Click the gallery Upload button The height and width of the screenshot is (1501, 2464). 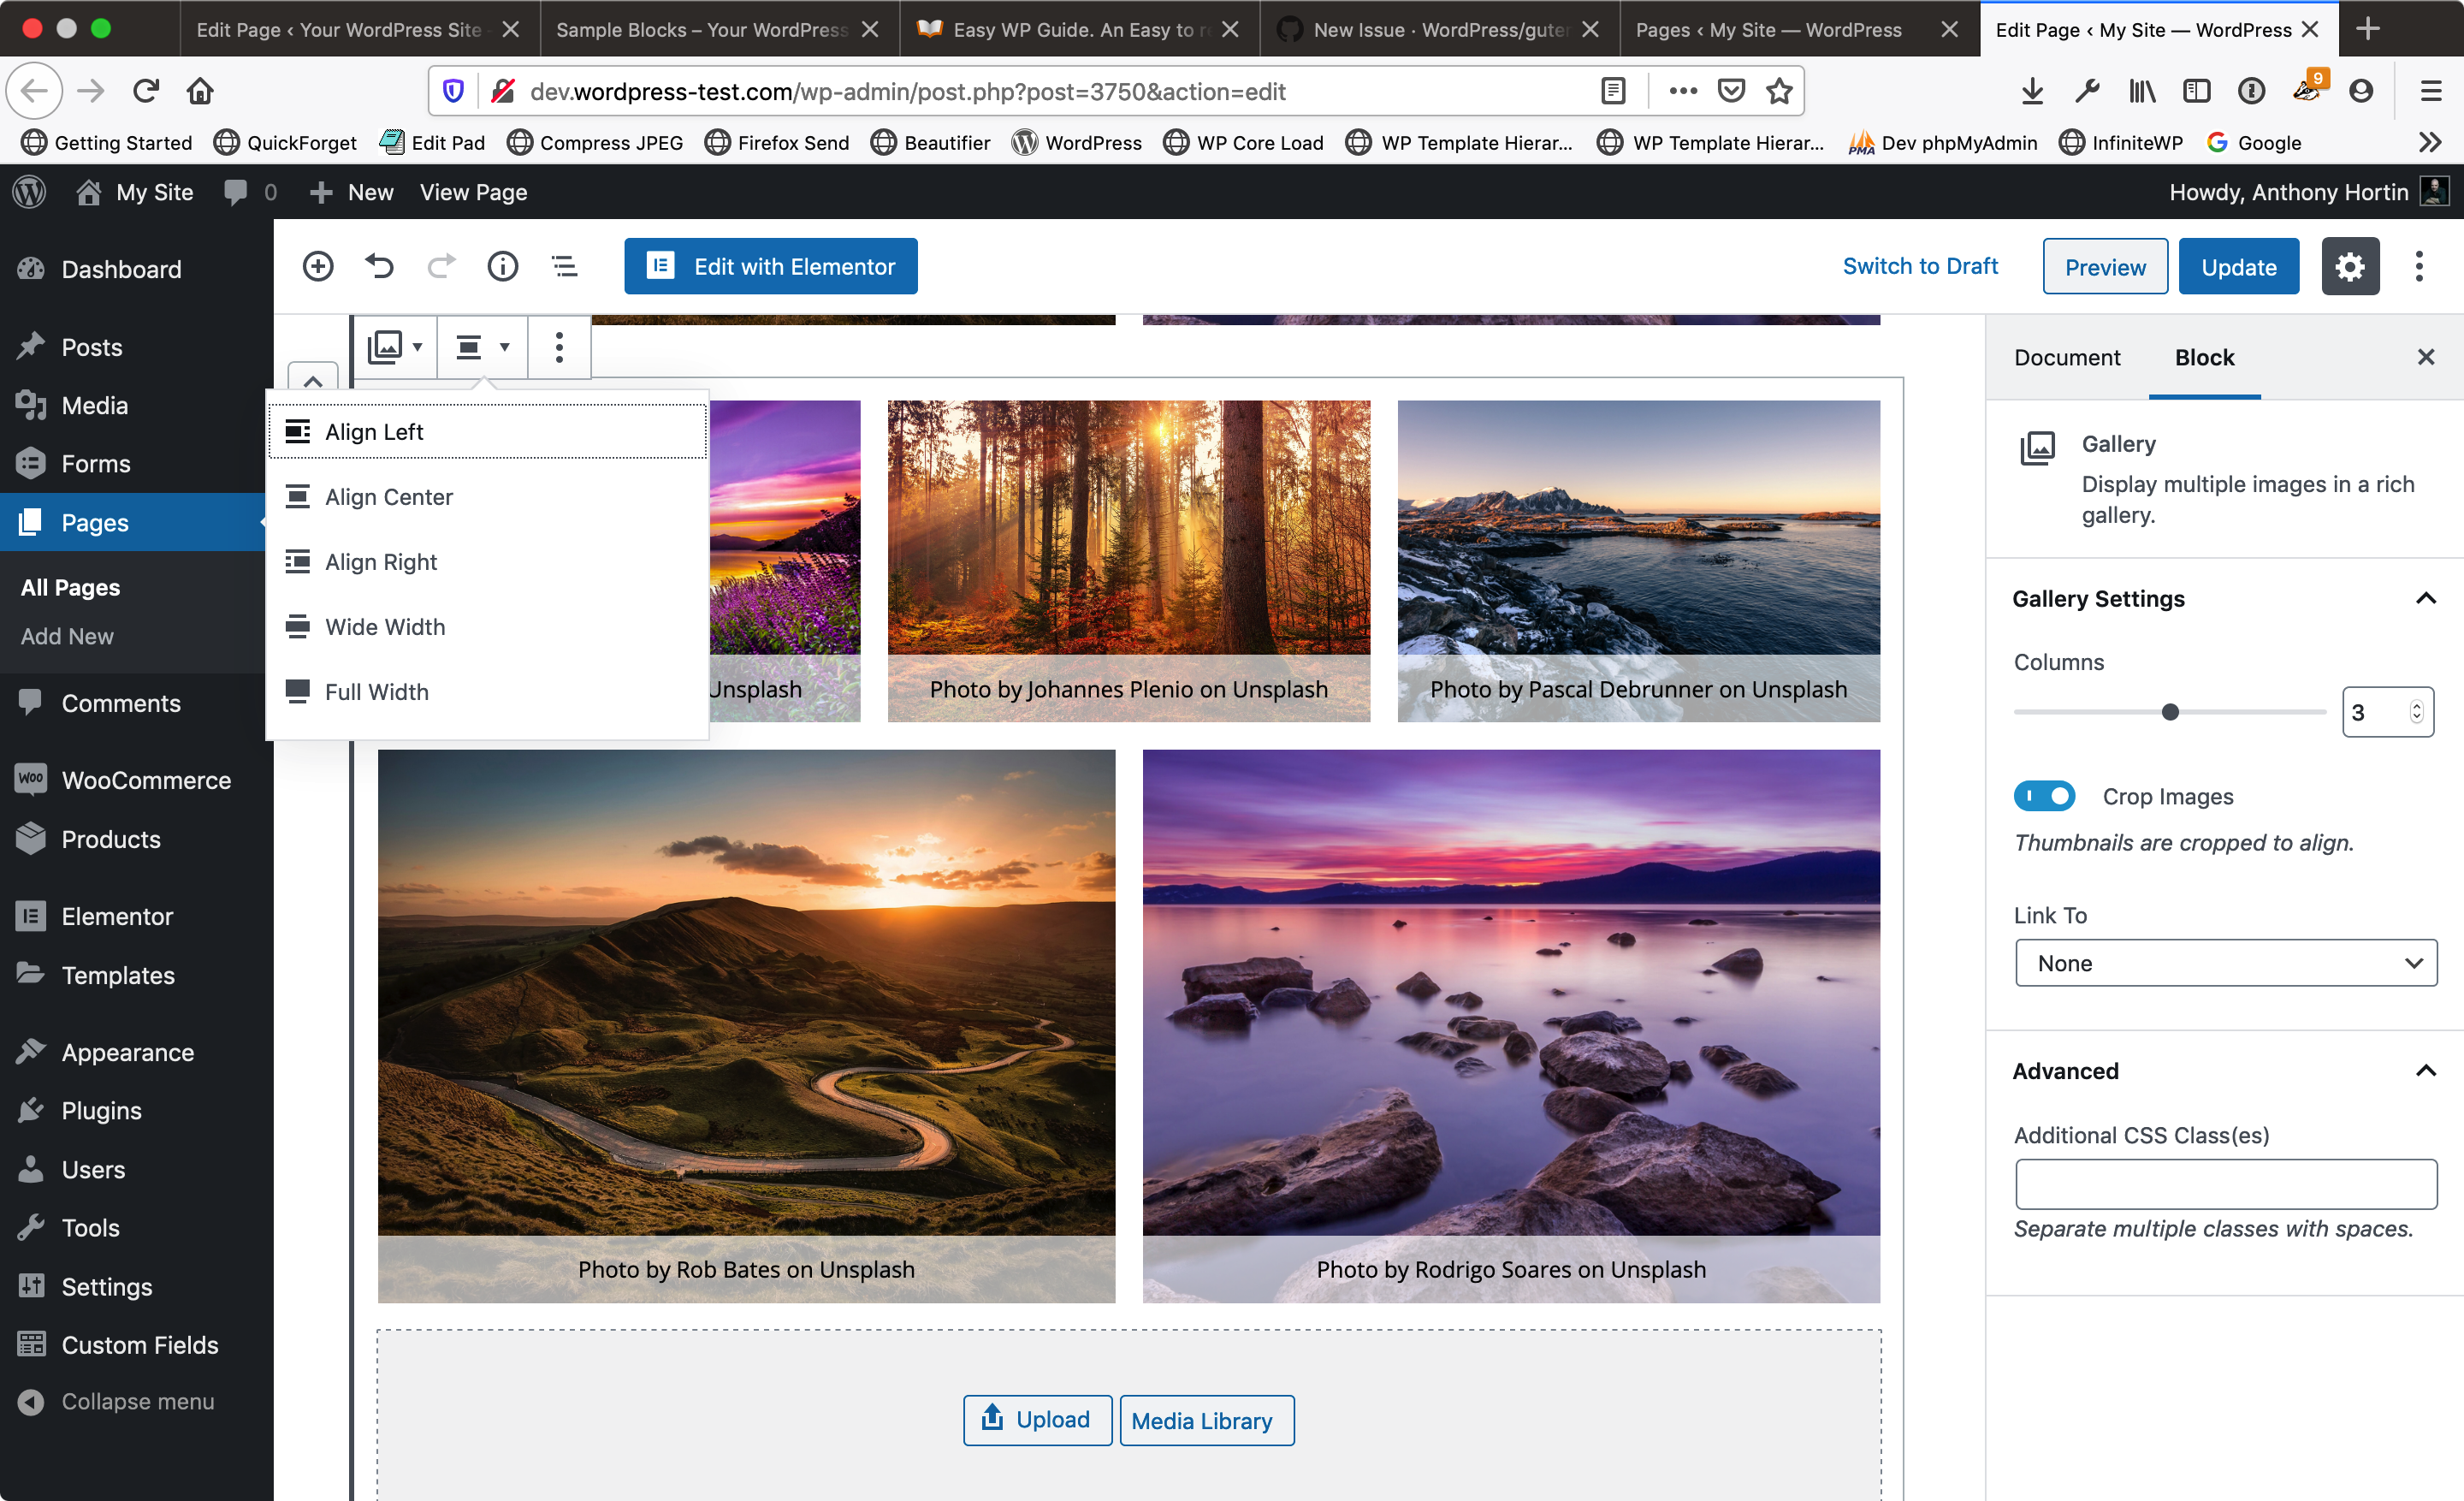[1037, 1419]
